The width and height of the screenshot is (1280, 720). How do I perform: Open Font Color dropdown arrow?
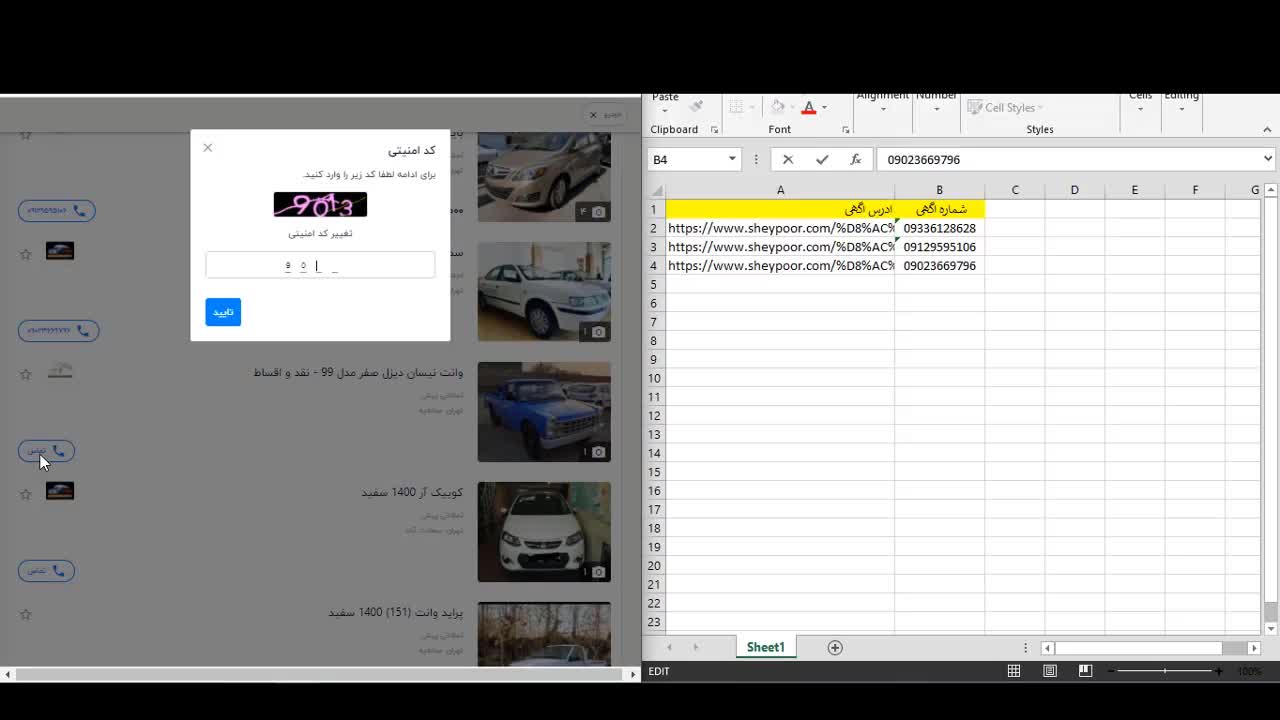point(823,108)
